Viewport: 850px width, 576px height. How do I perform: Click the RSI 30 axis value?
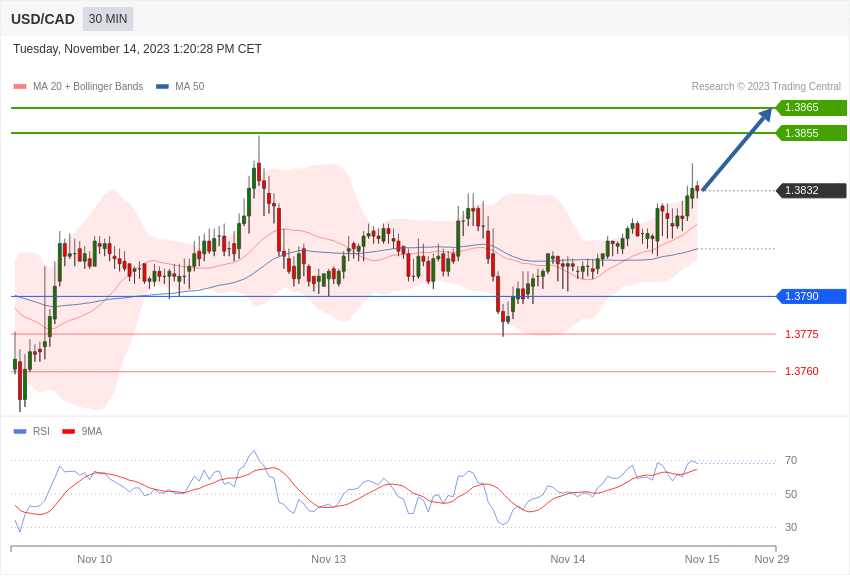coord(791,527)
